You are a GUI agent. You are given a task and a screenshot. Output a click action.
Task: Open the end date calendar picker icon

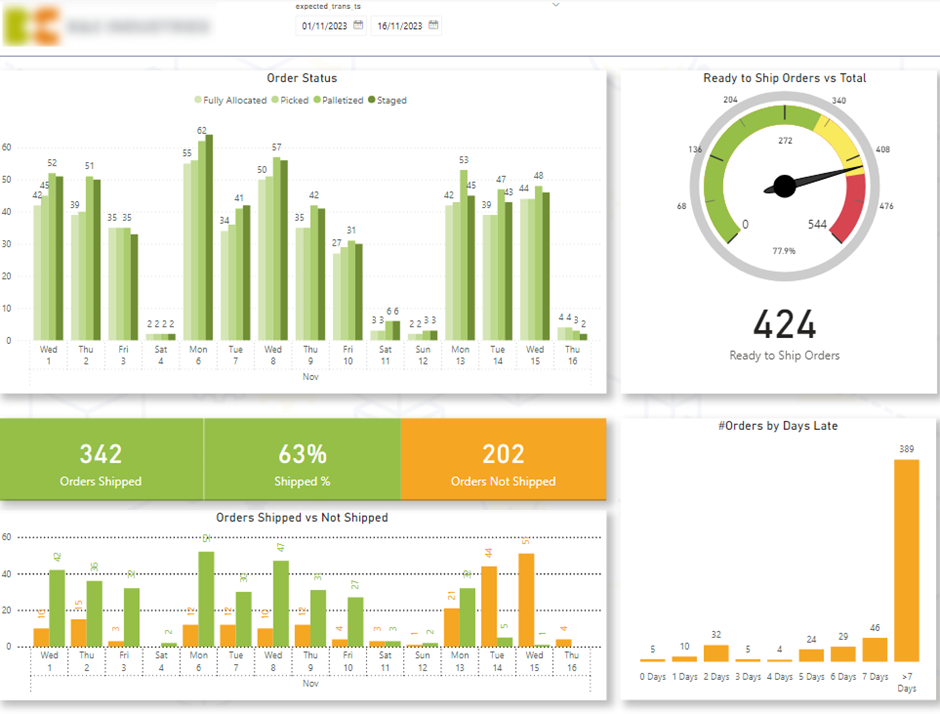click(433, 26)
